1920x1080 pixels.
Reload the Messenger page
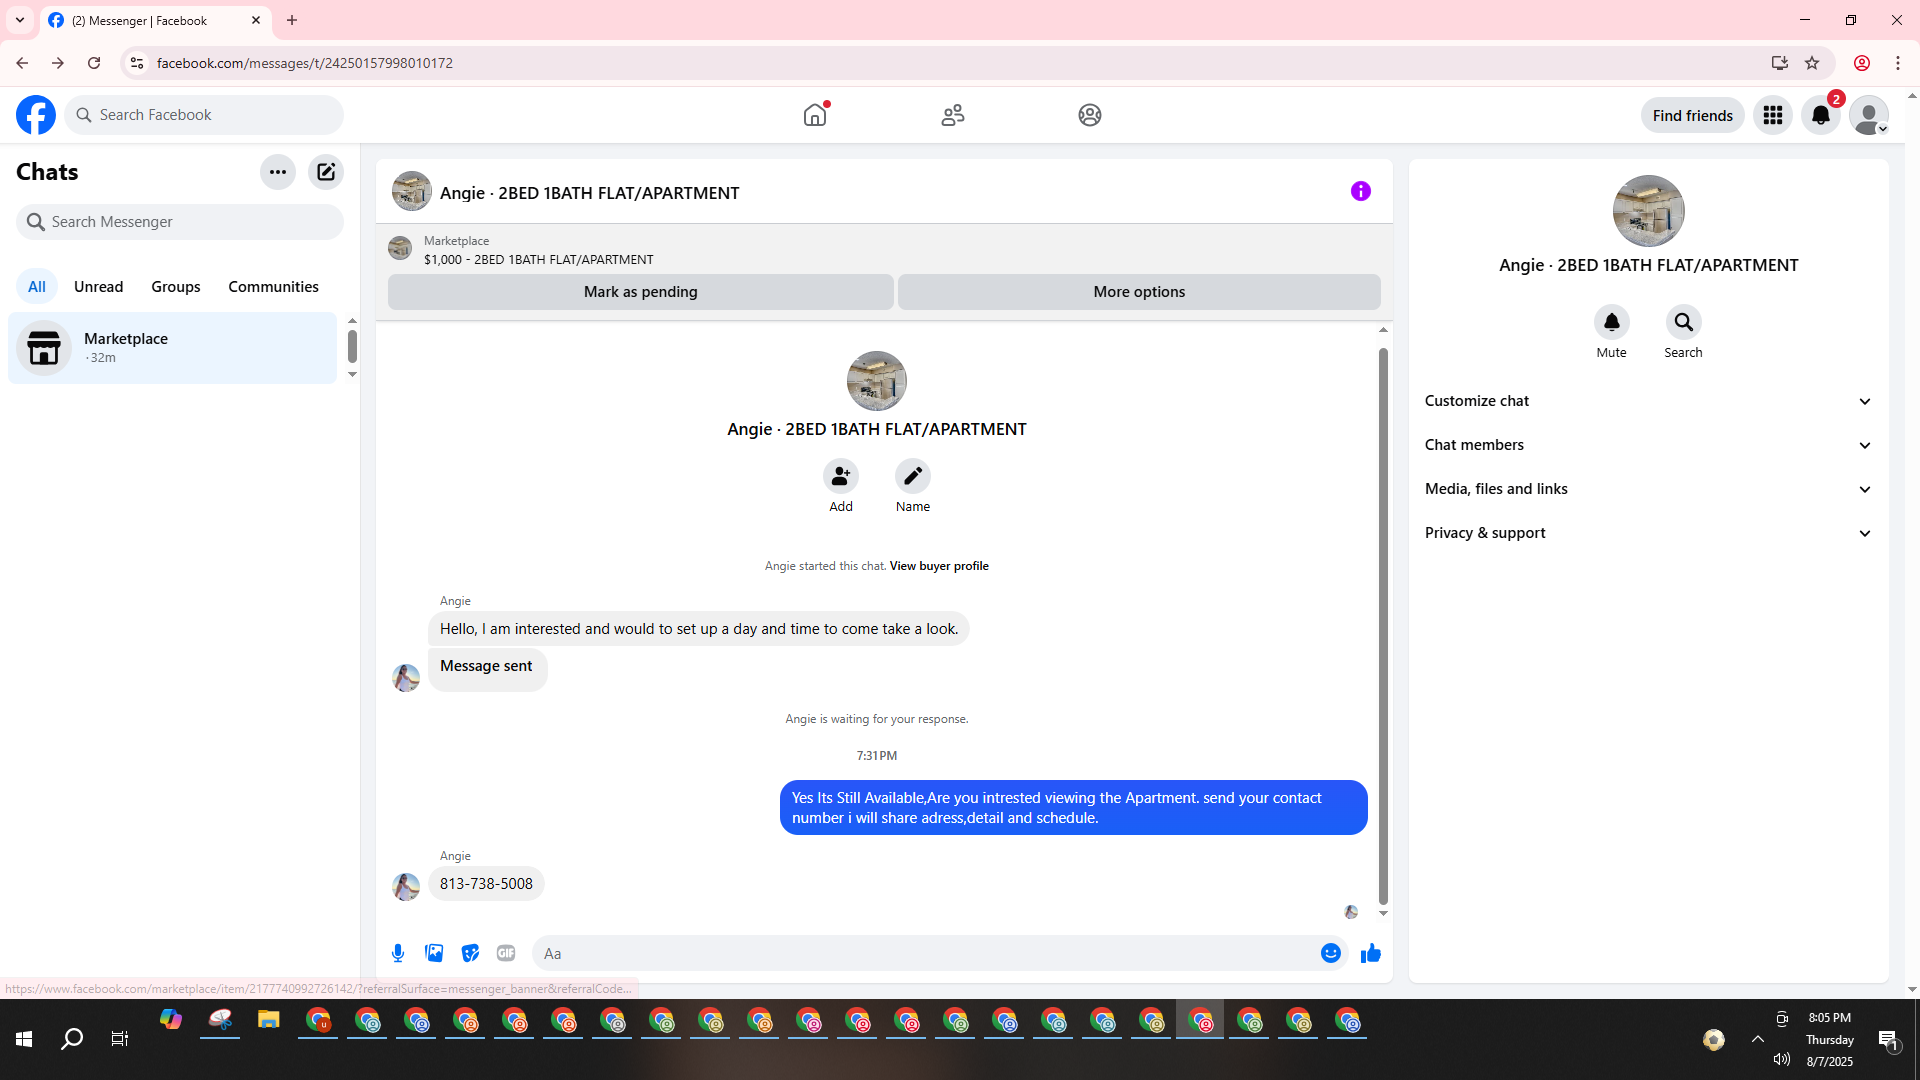[x=94, y=63]
